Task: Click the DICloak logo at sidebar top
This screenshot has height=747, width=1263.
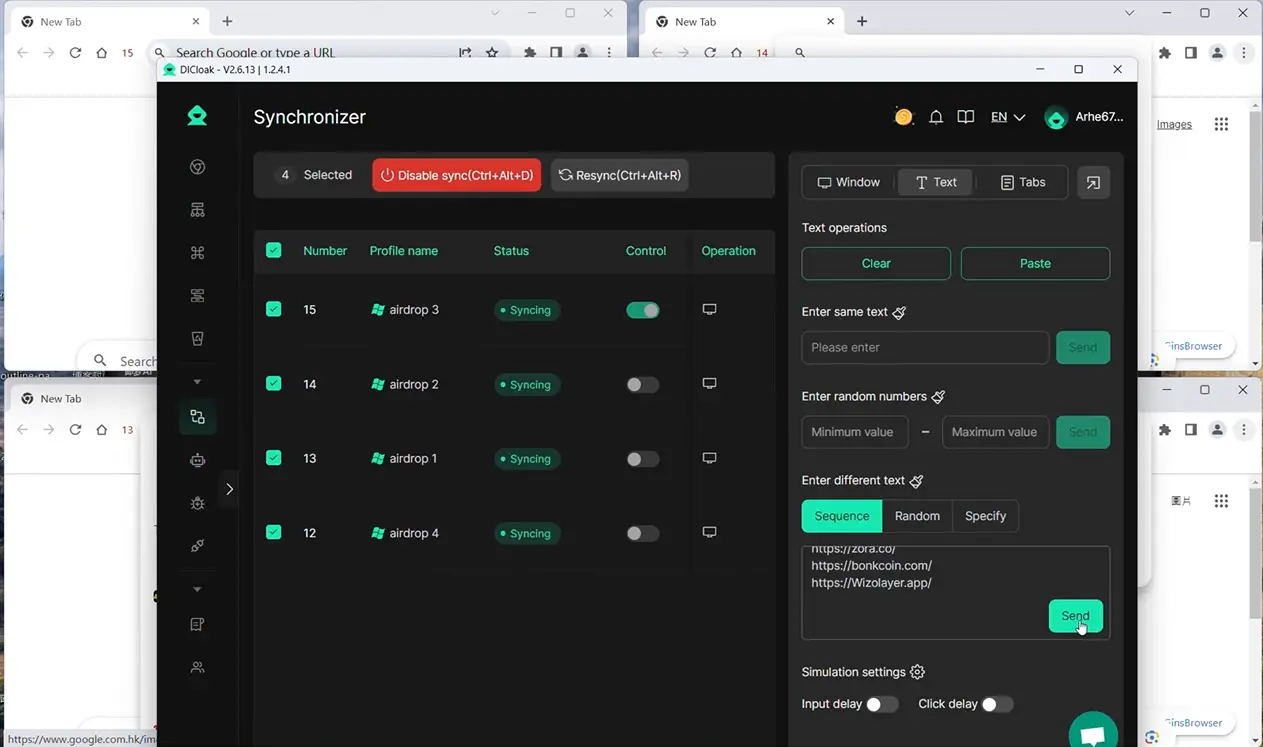Action: tap(197, 116)
